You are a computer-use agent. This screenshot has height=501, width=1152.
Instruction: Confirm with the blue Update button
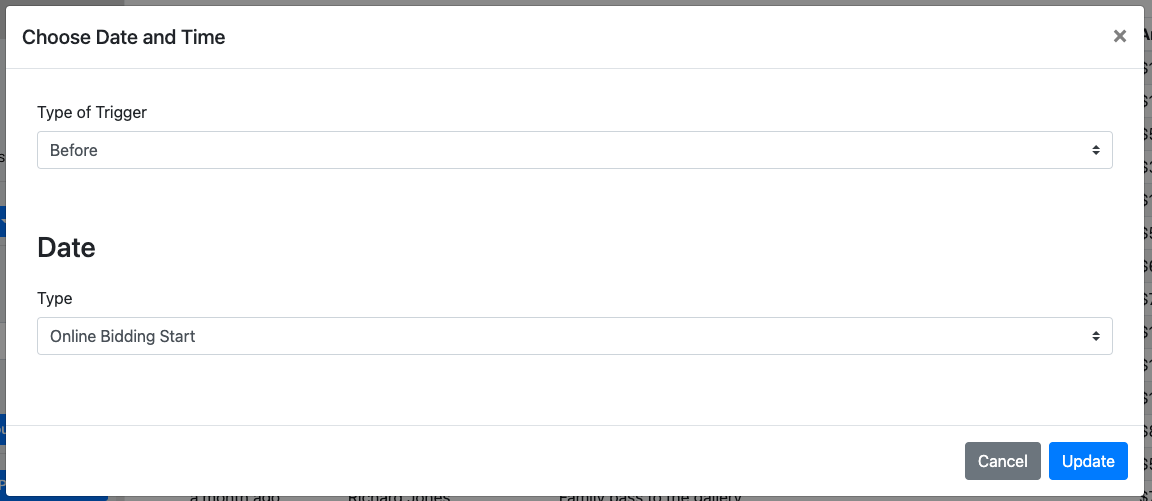1087,461
